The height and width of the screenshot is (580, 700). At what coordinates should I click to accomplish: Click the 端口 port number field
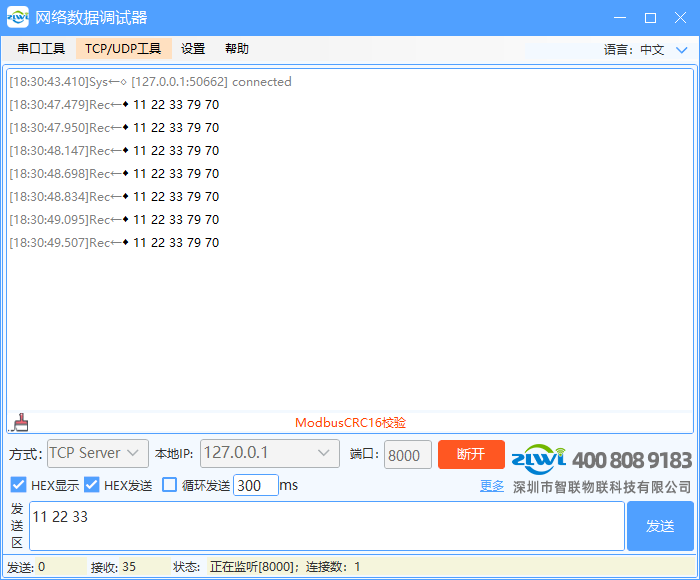pyautogui.click(x=407, y=454)
